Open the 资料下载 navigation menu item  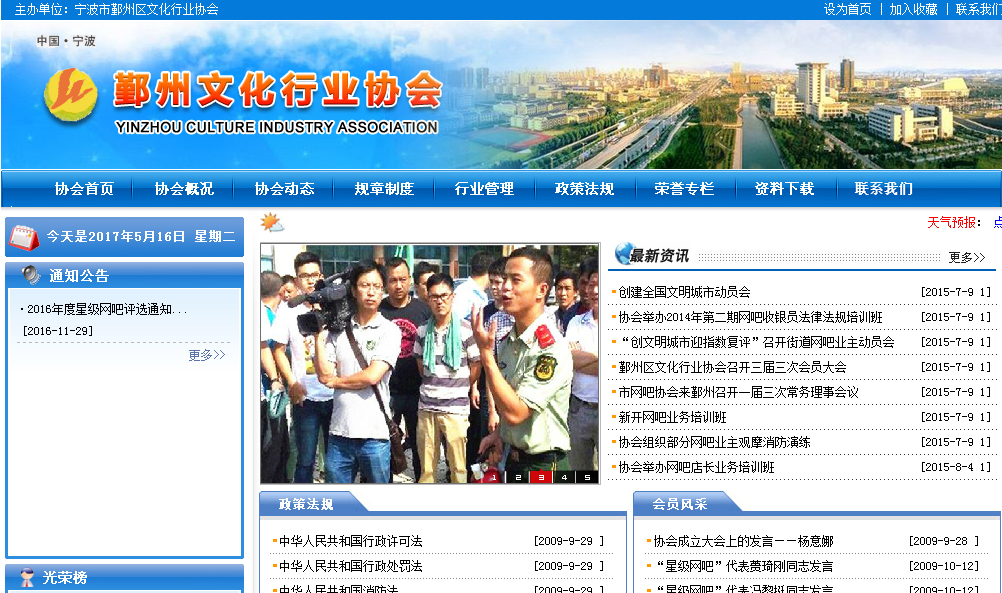tap(784, 189)
